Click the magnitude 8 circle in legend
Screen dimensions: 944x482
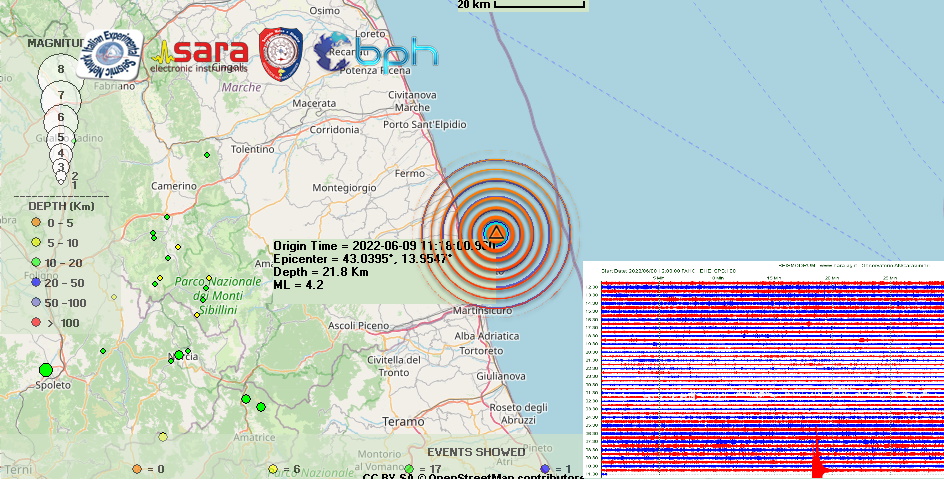61,69
